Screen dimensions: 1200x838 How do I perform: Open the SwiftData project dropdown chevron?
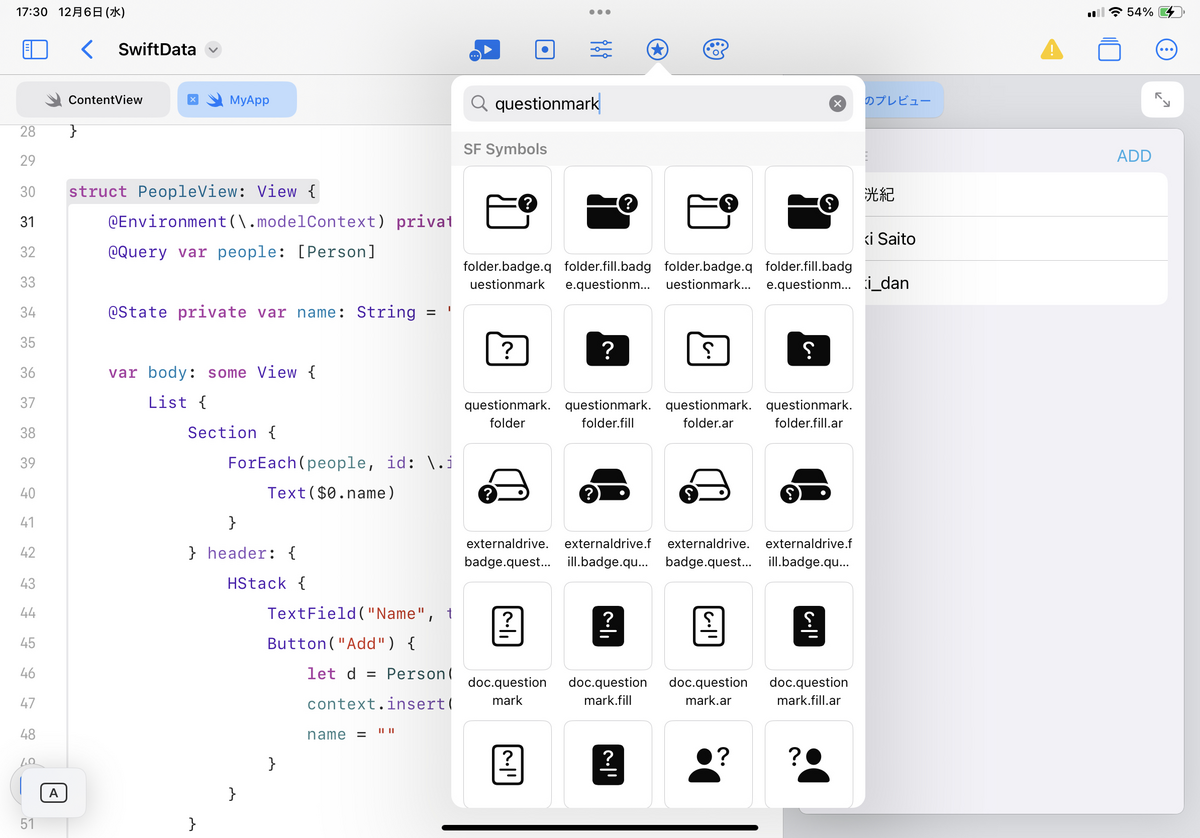(213, 49)
